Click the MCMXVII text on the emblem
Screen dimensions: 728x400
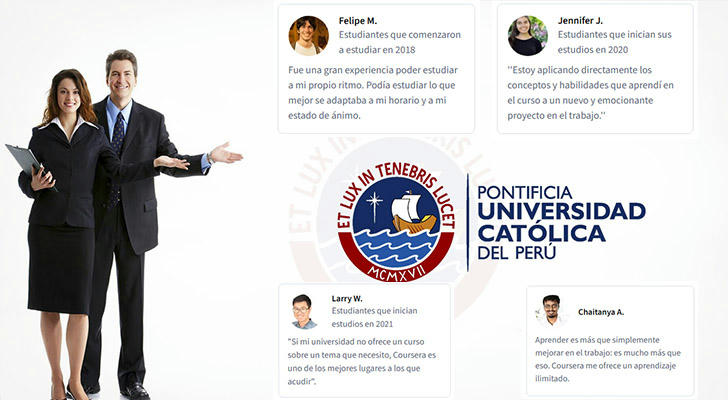click(396, 273)
